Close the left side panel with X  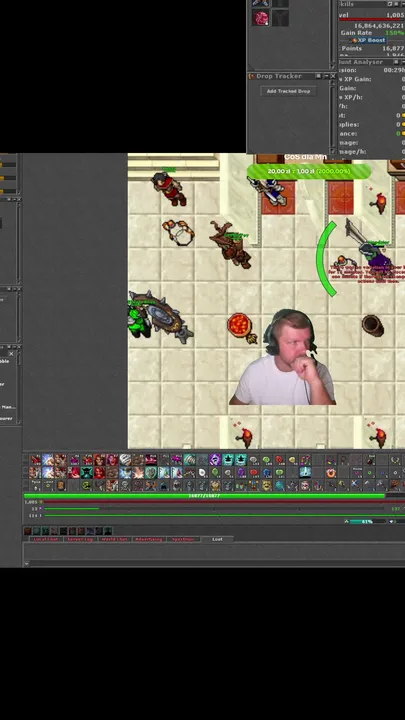(11, 354)
